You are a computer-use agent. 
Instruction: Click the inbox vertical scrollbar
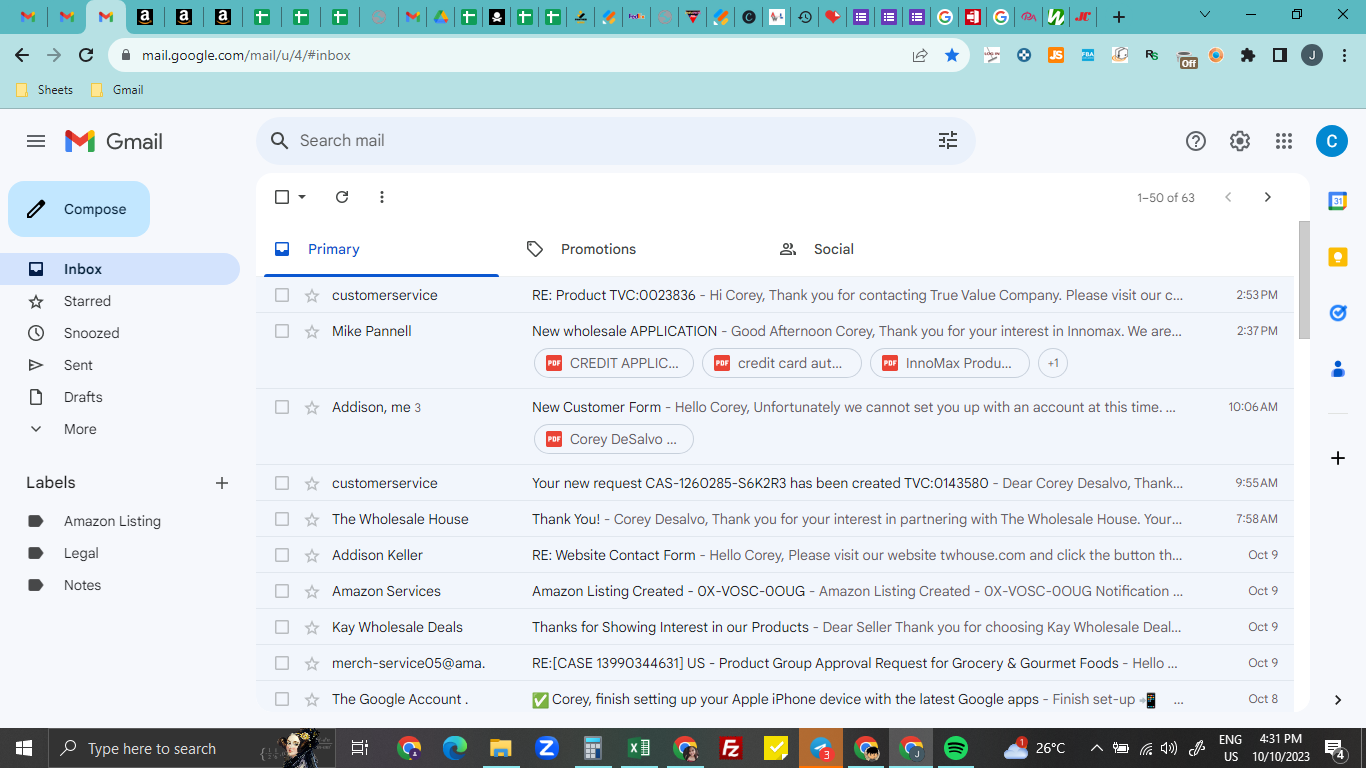[x=1303, y=280]
